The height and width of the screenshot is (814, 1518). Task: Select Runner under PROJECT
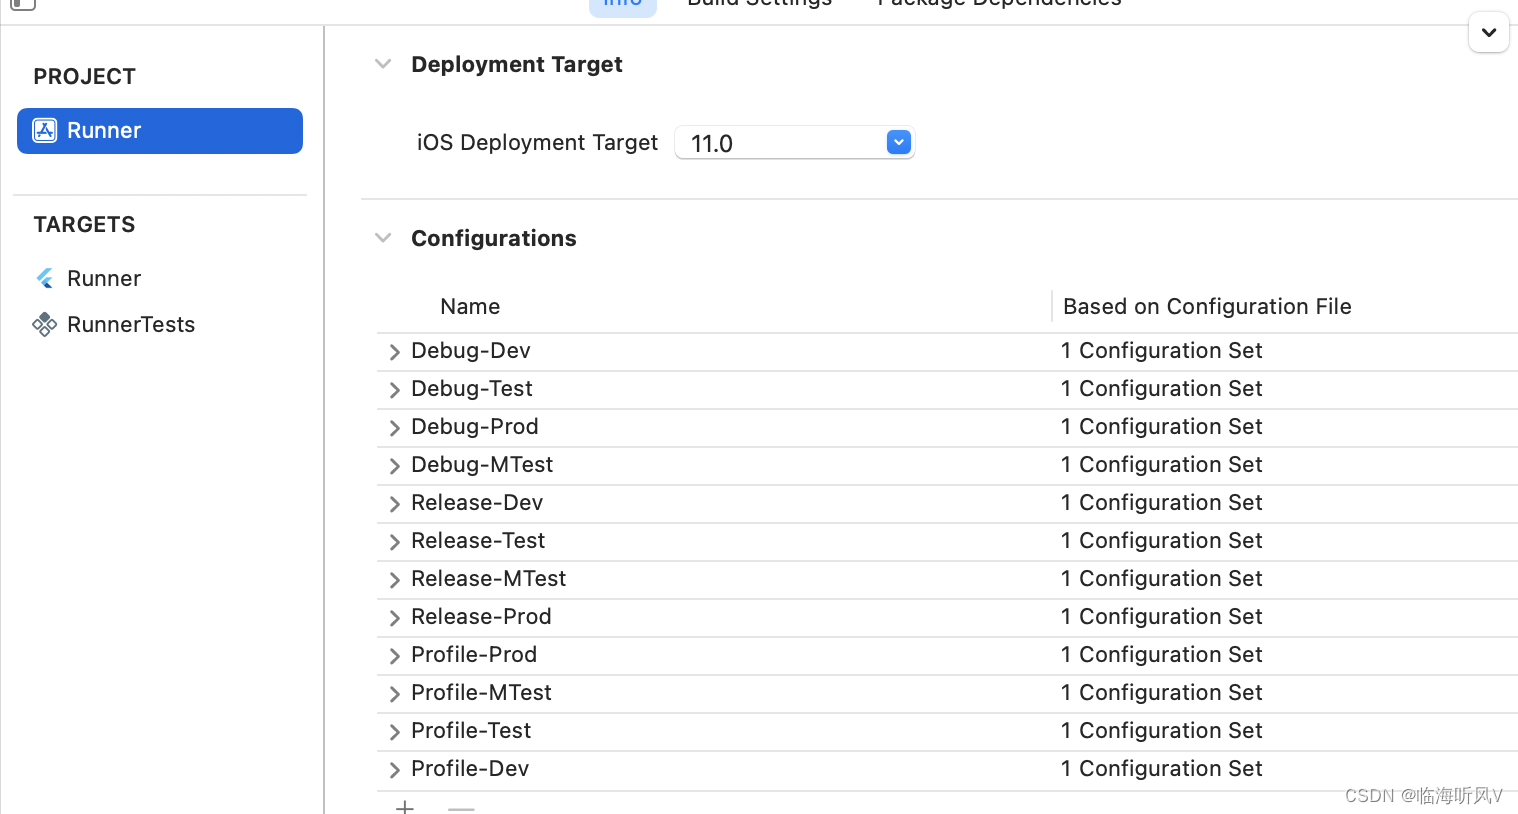[x=160, y=131]
